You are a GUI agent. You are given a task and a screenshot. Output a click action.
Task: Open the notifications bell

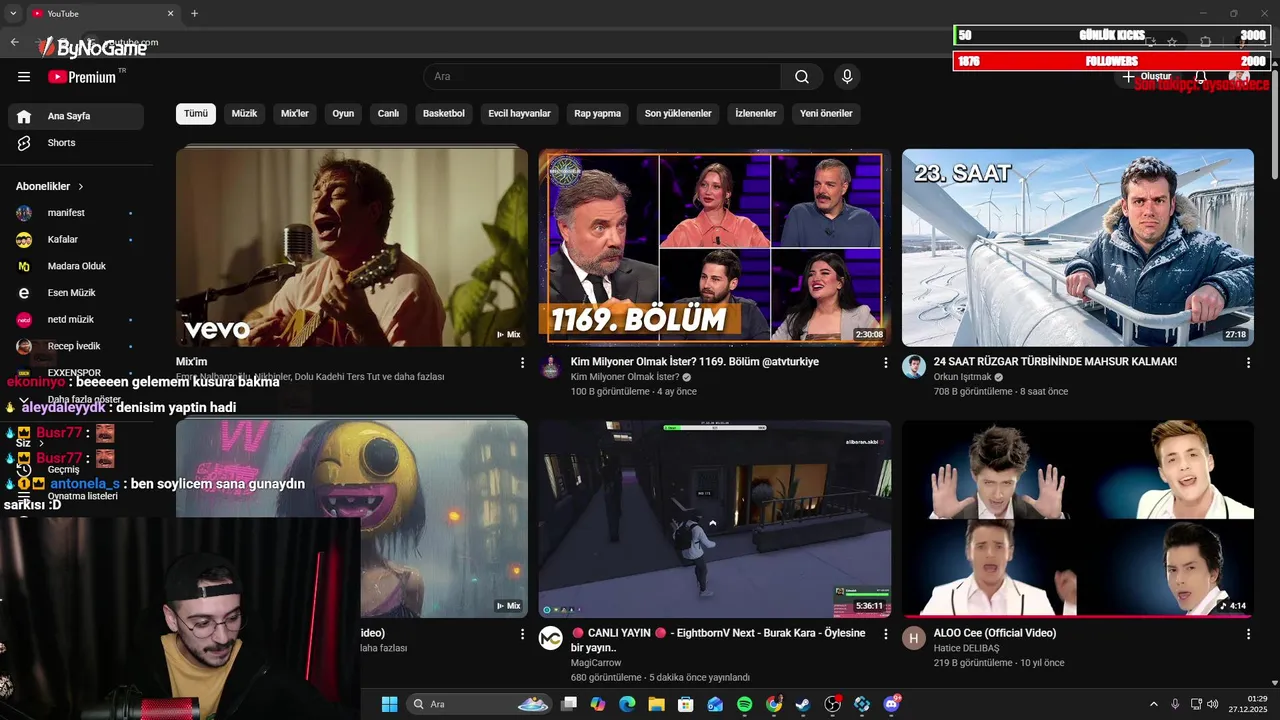click(1200, 77)
